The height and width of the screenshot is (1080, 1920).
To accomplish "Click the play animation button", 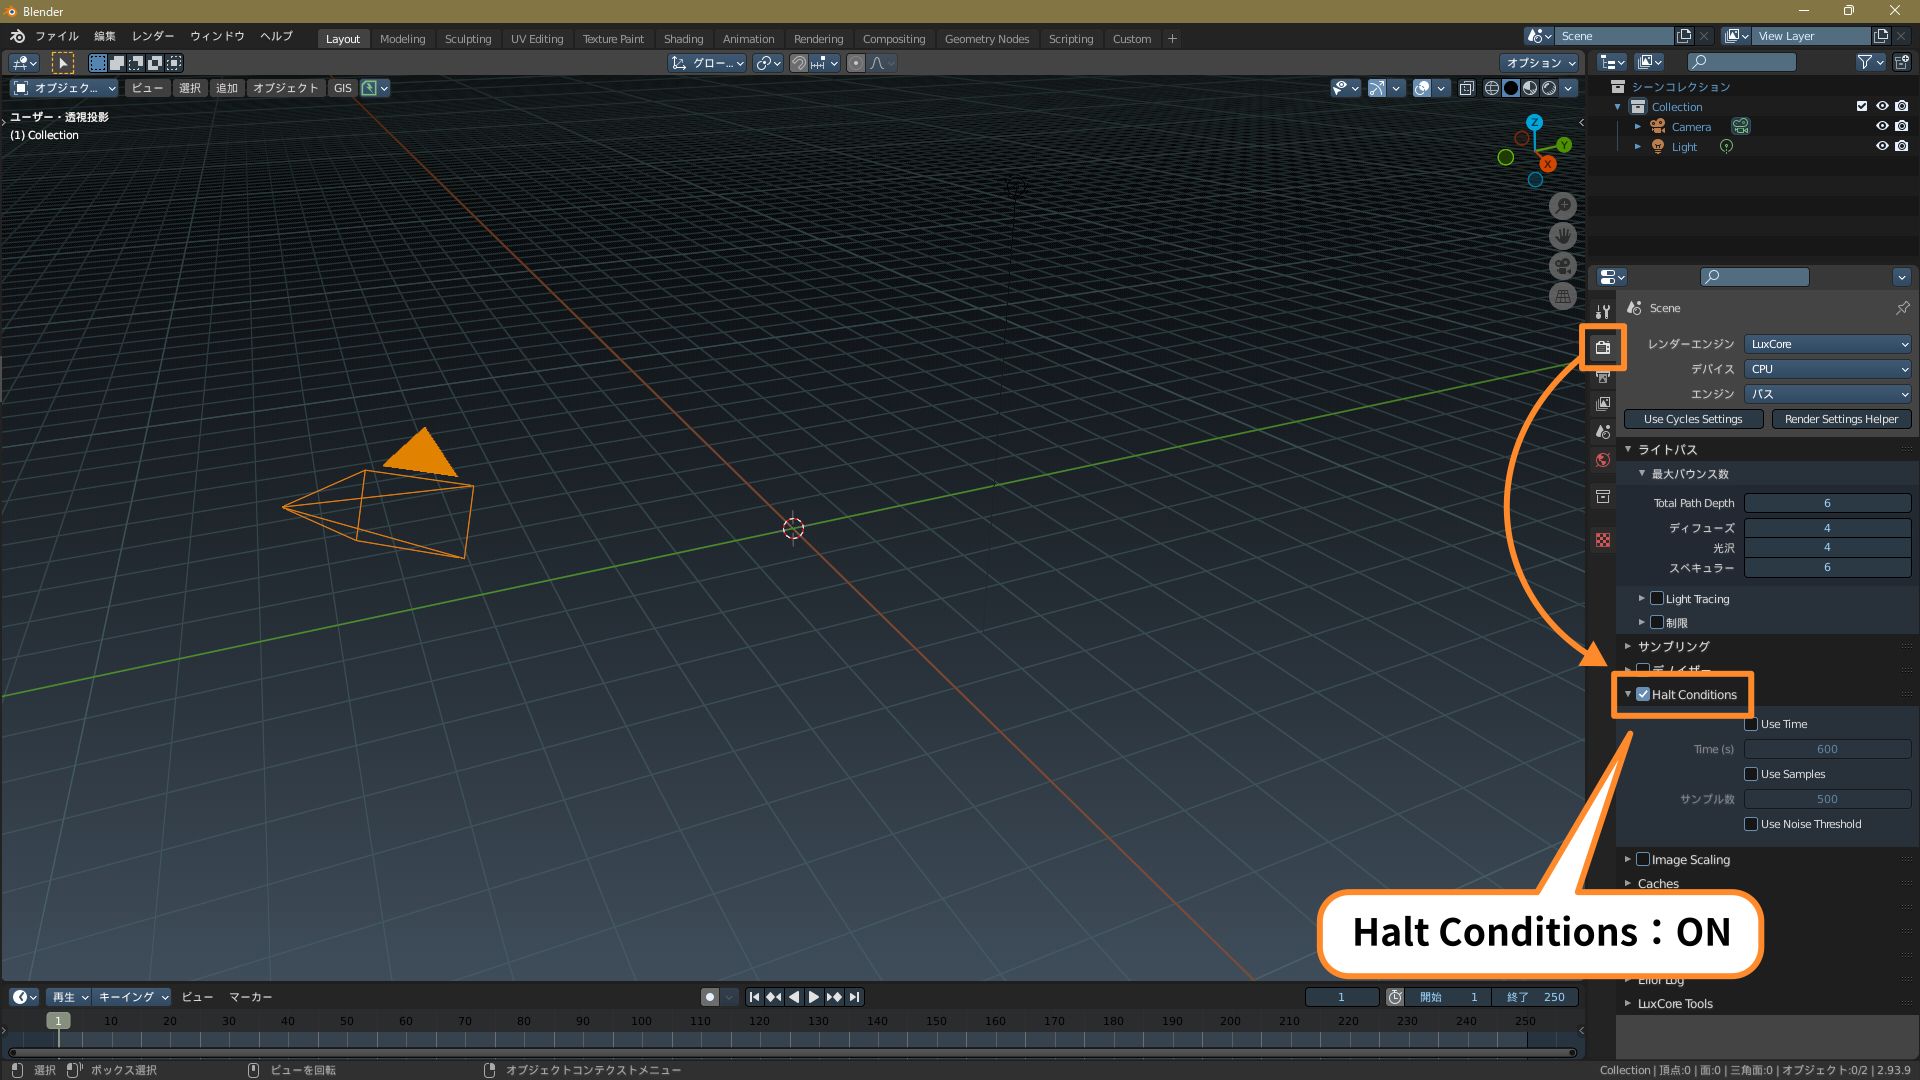I will coord(814,997).
